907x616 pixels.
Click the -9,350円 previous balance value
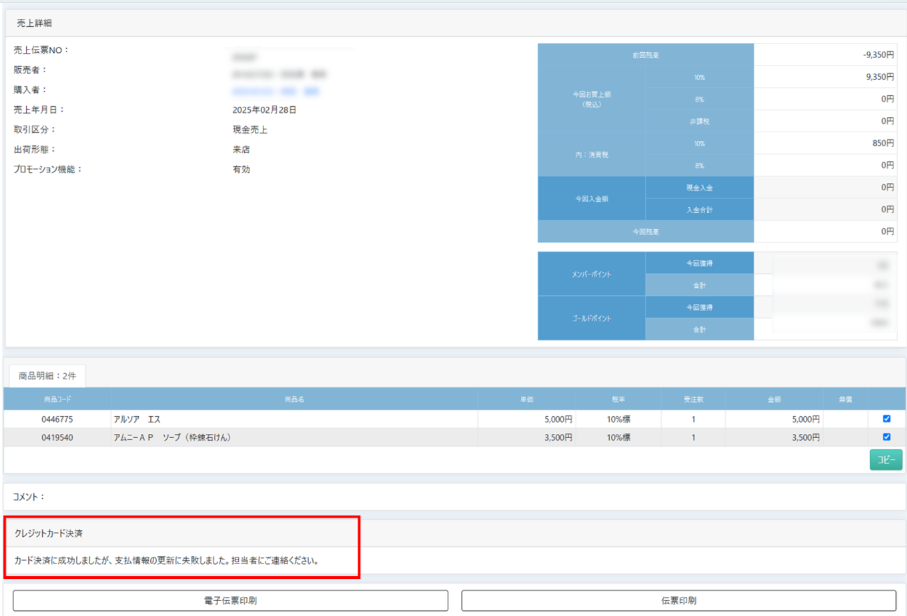tap(878, 55)
